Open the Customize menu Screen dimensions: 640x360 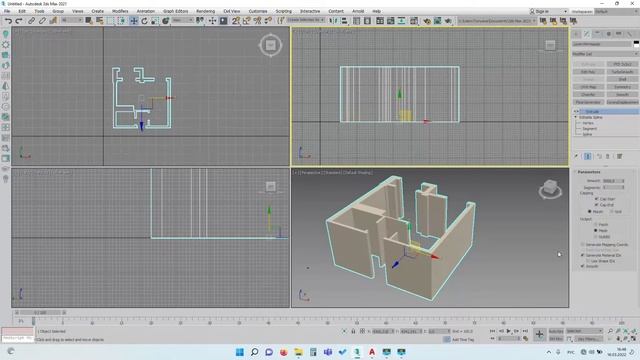258,11
